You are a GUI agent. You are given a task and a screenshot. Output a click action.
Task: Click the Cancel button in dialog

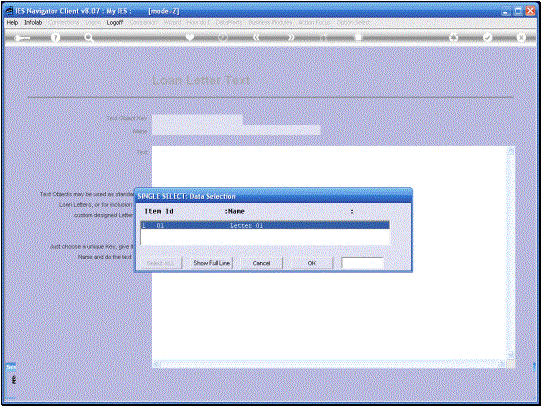pos(261,263)
